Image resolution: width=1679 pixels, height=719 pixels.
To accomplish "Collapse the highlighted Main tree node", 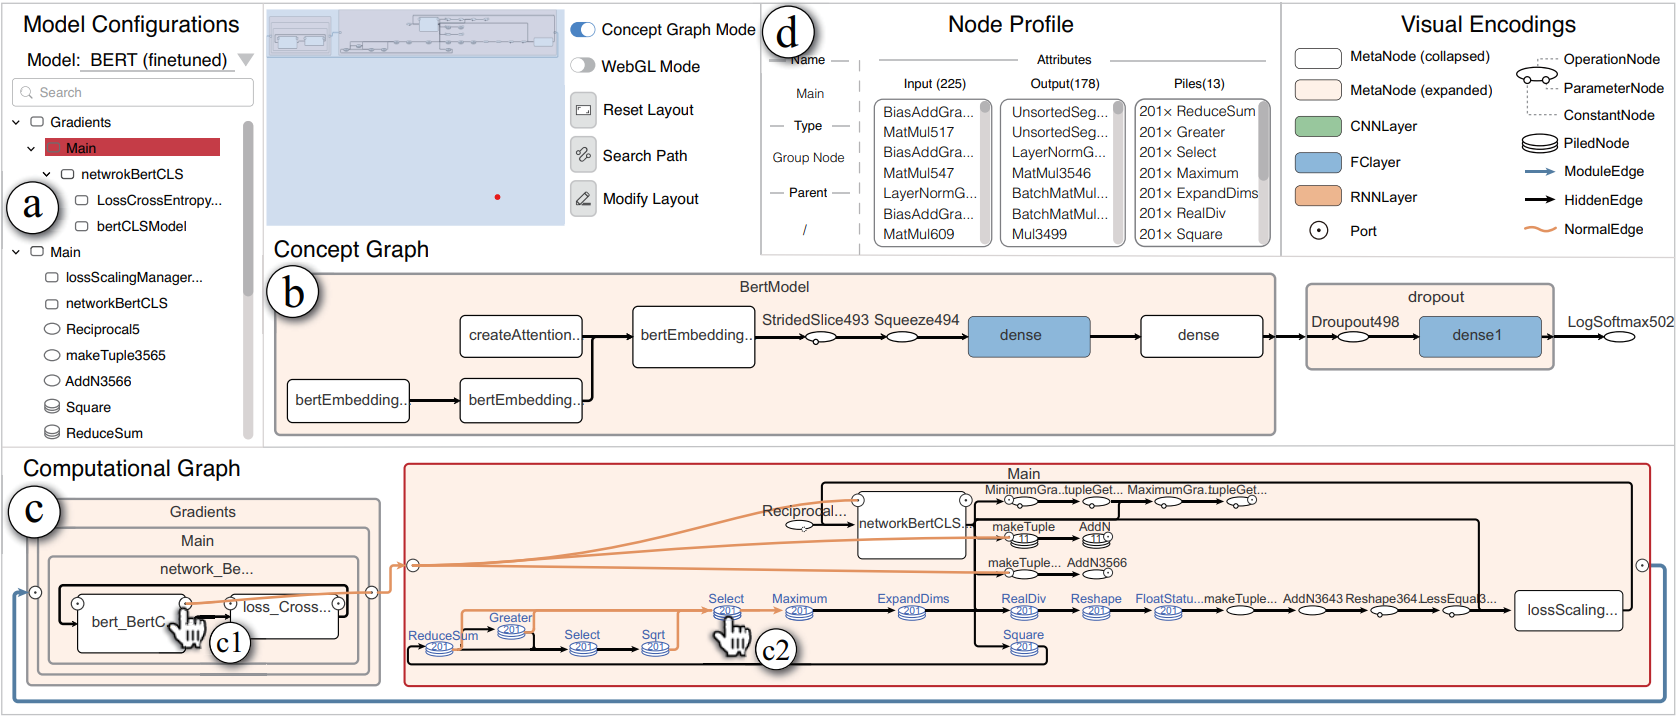I will coord(31,148).
